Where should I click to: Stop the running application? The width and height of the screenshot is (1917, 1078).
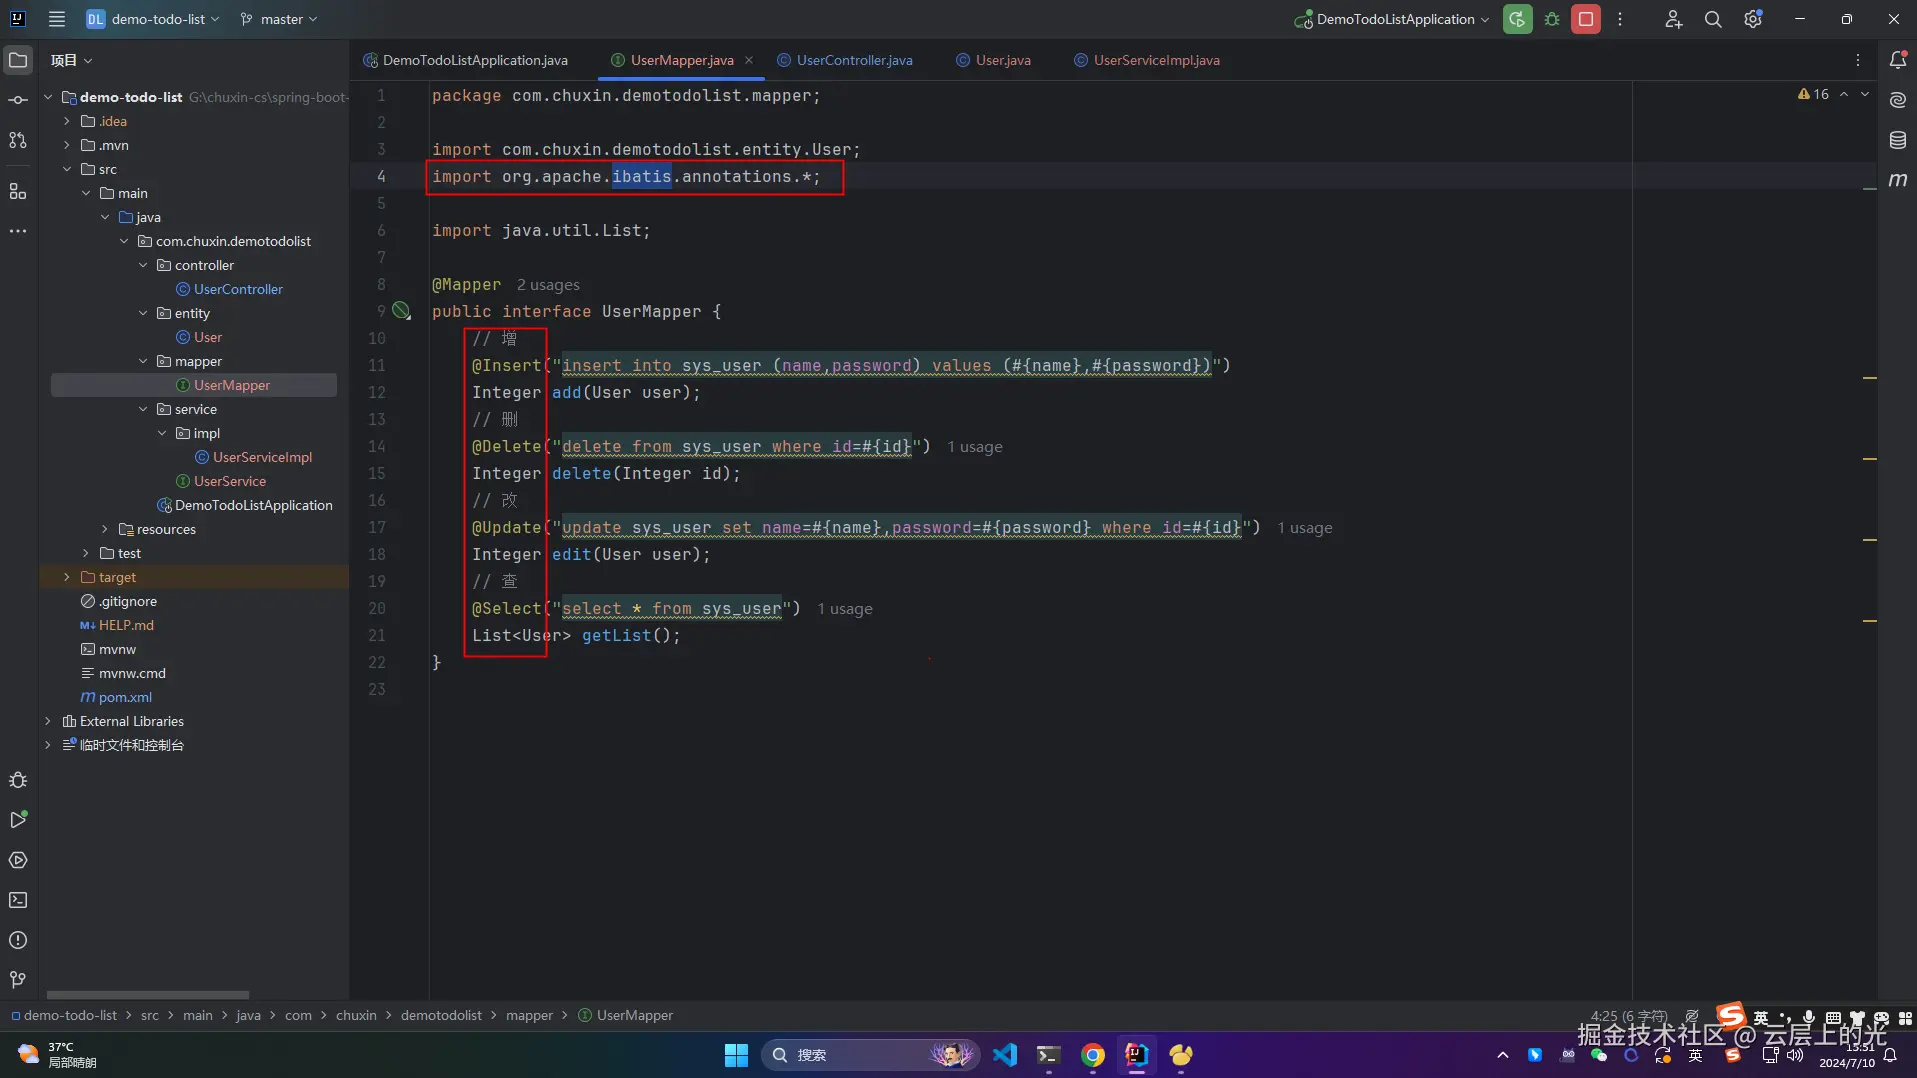point(1586,19)
